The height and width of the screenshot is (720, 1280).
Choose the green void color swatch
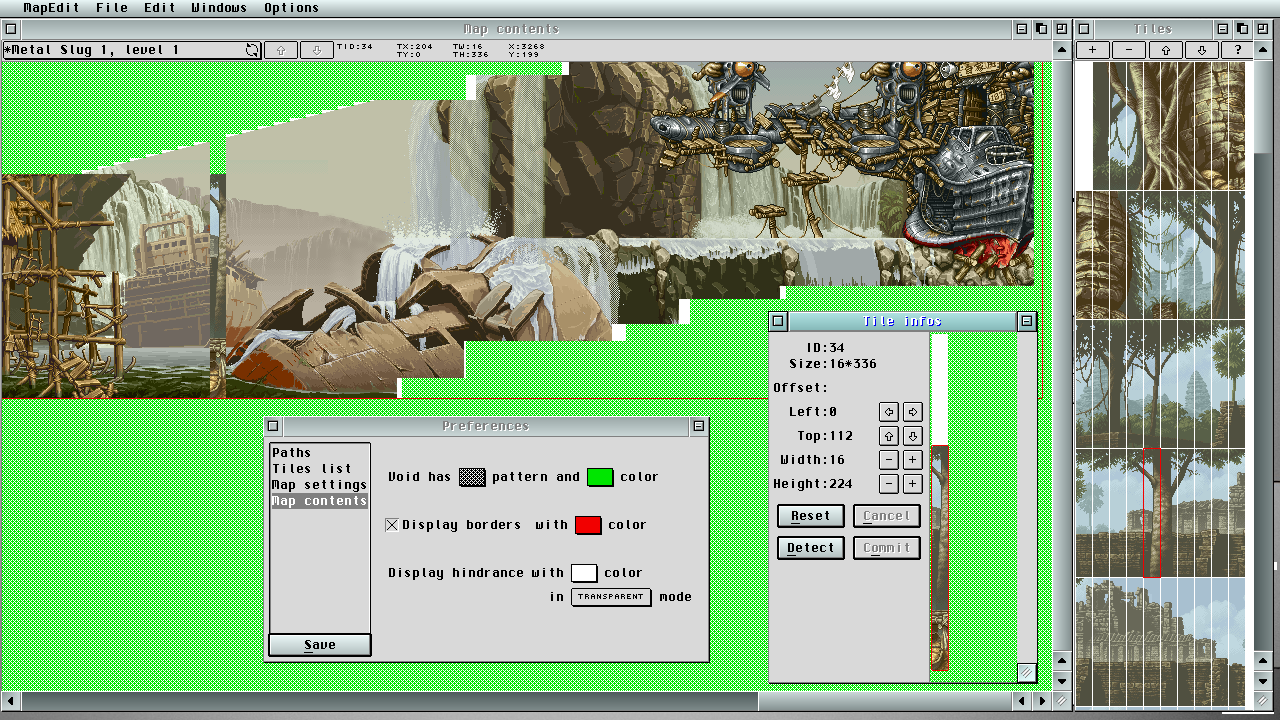(600, 477)
